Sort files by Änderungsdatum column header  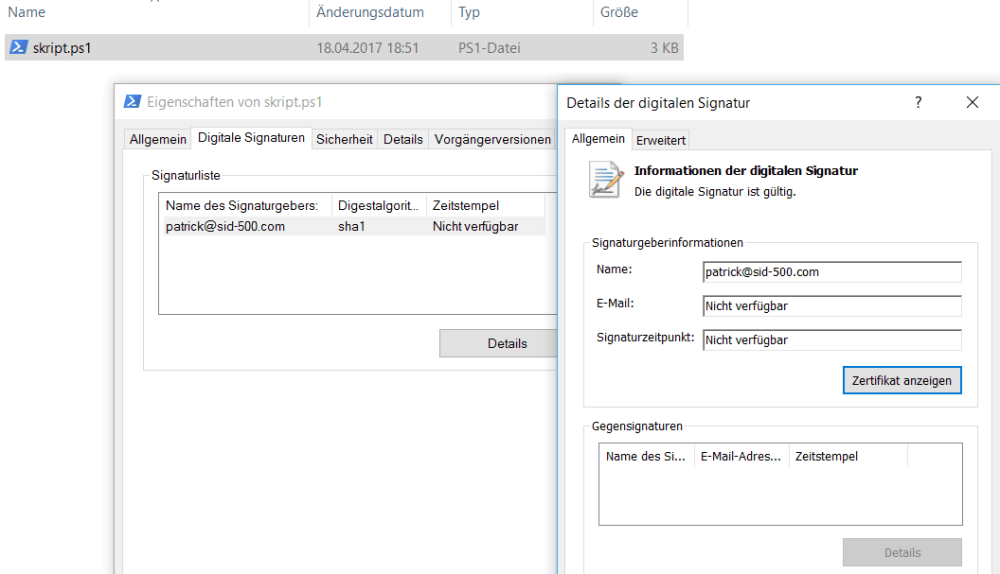(x=370, y=13)
